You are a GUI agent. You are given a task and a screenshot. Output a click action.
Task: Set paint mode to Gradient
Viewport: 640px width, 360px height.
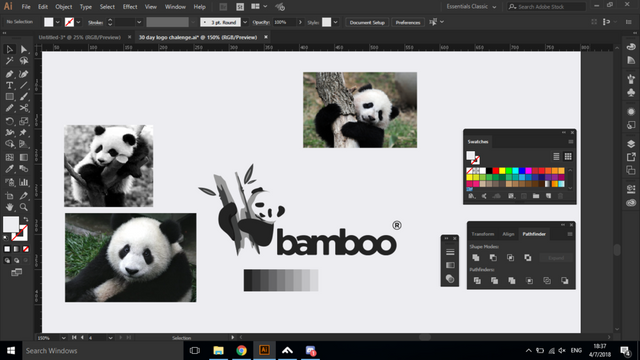point(16,249)
